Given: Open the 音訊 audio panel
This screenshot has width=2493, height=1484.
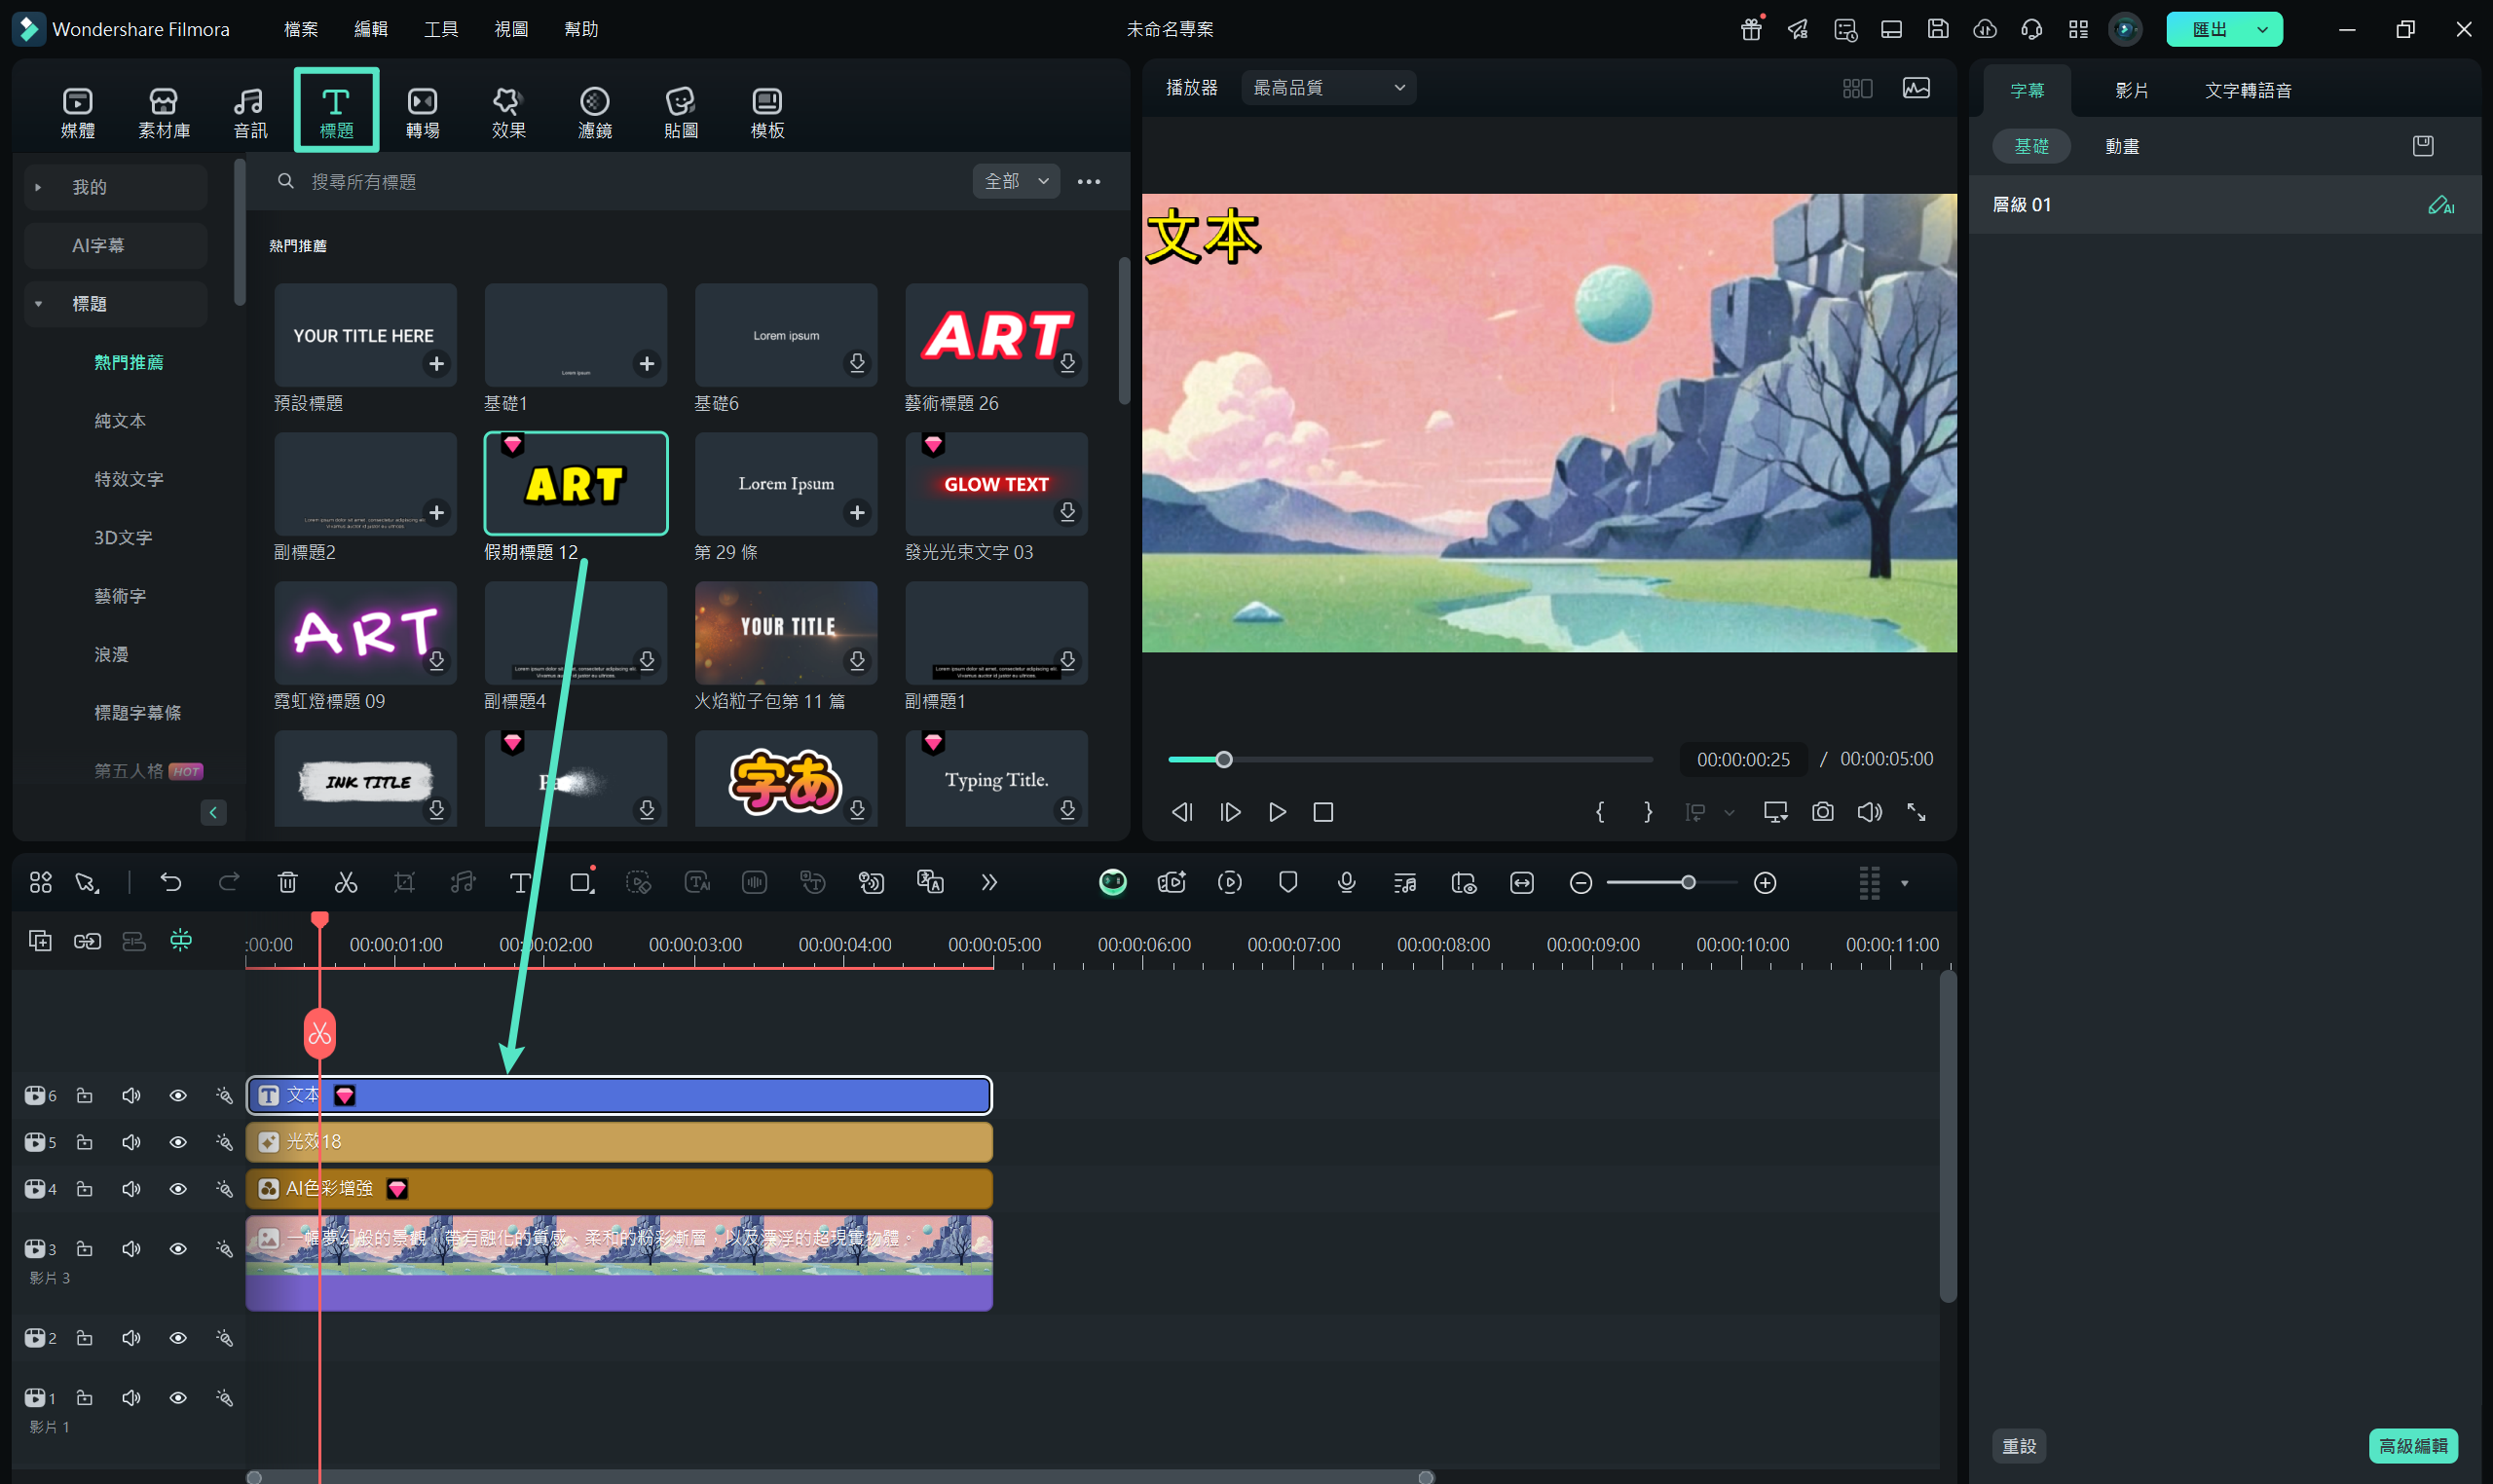Looking at the screenshot, I should 250,112.
